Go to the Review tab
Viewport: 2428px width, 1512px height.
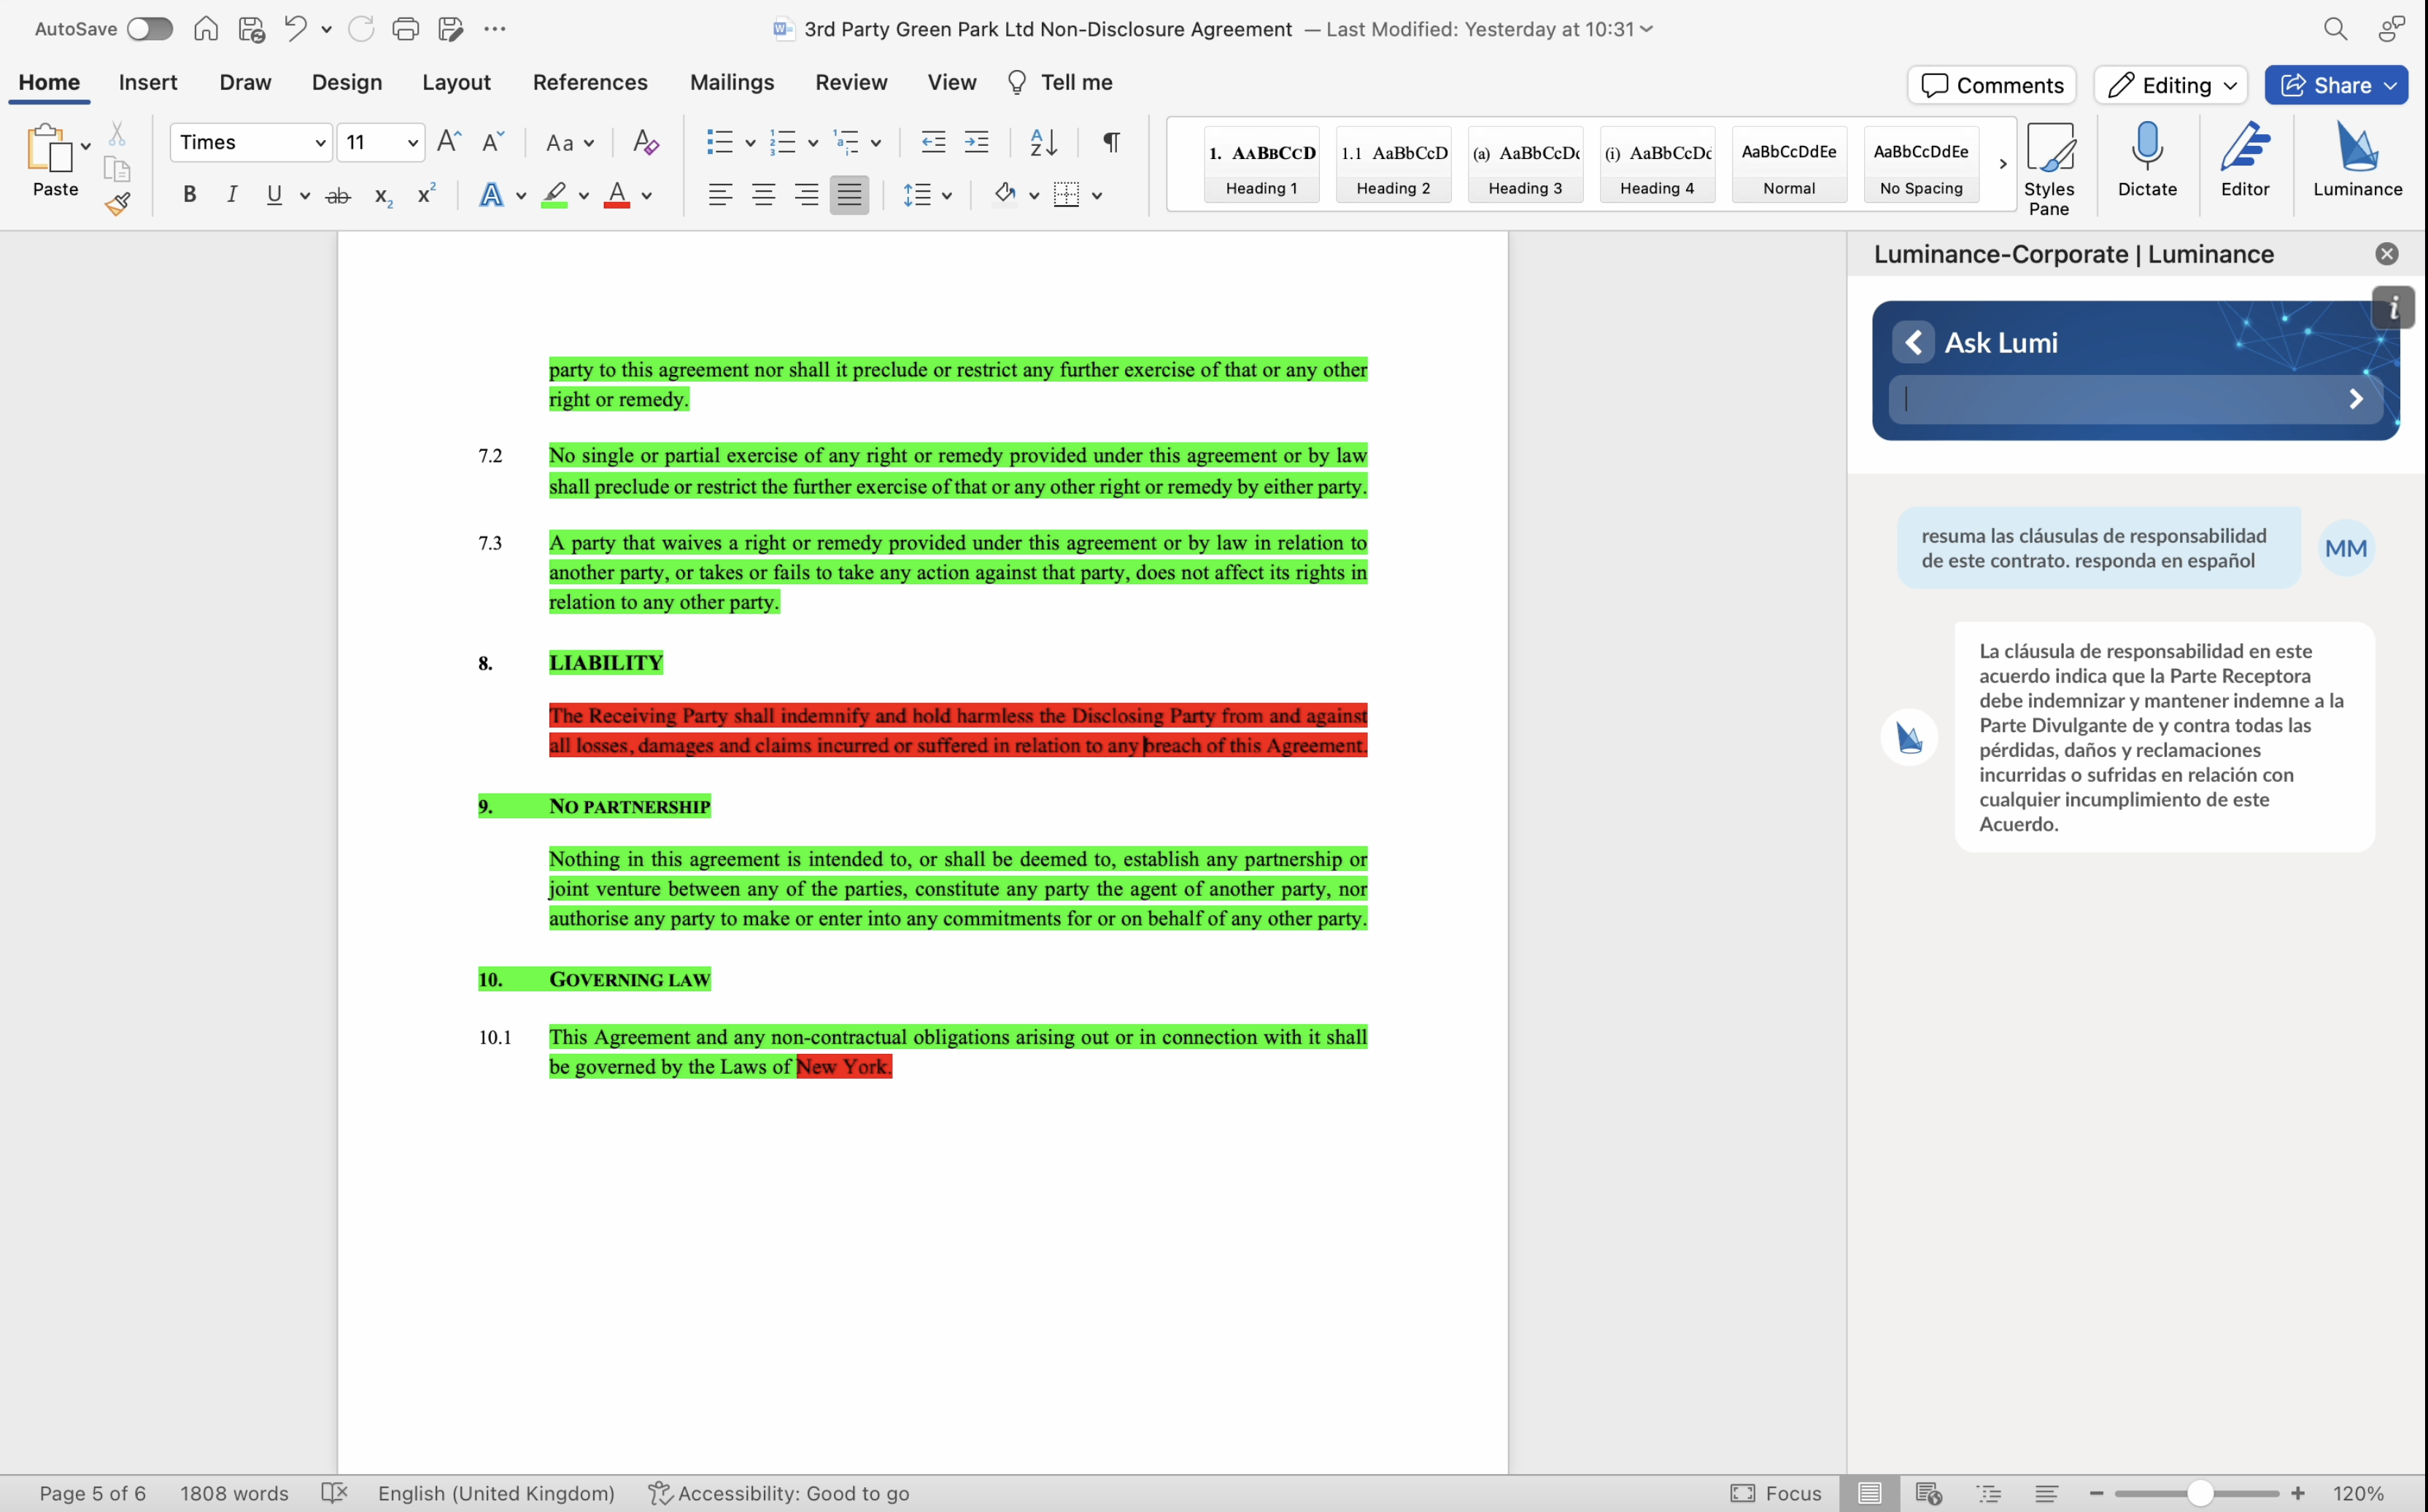851,82
